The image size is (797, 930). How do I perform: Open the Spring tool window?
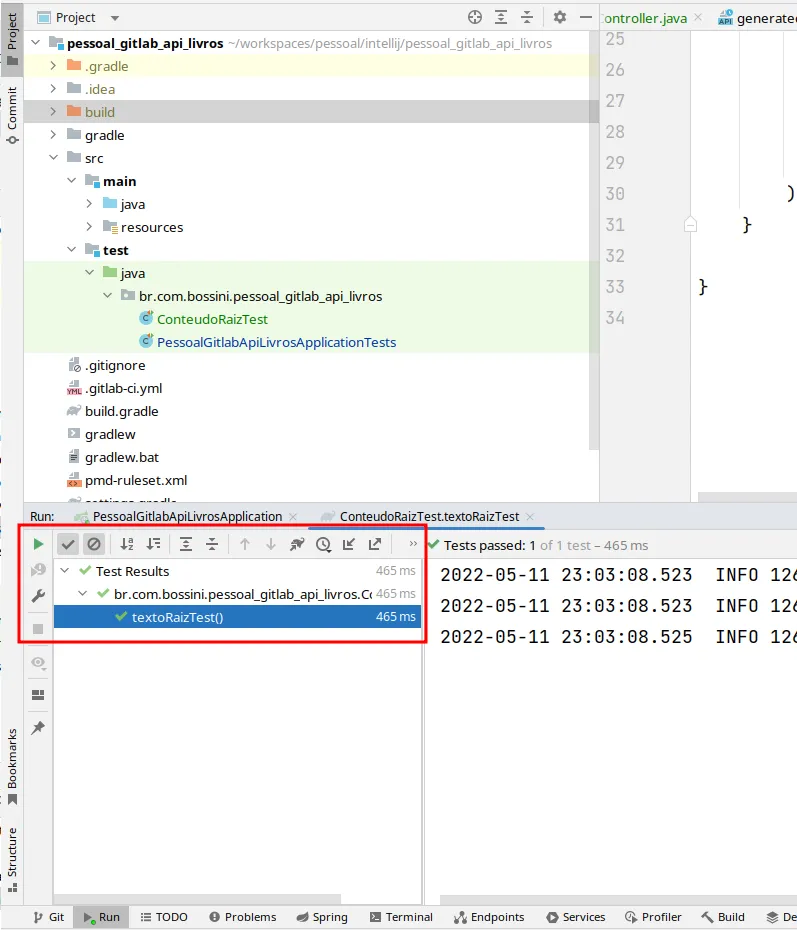pyautogui.click(x=322, y=917)
